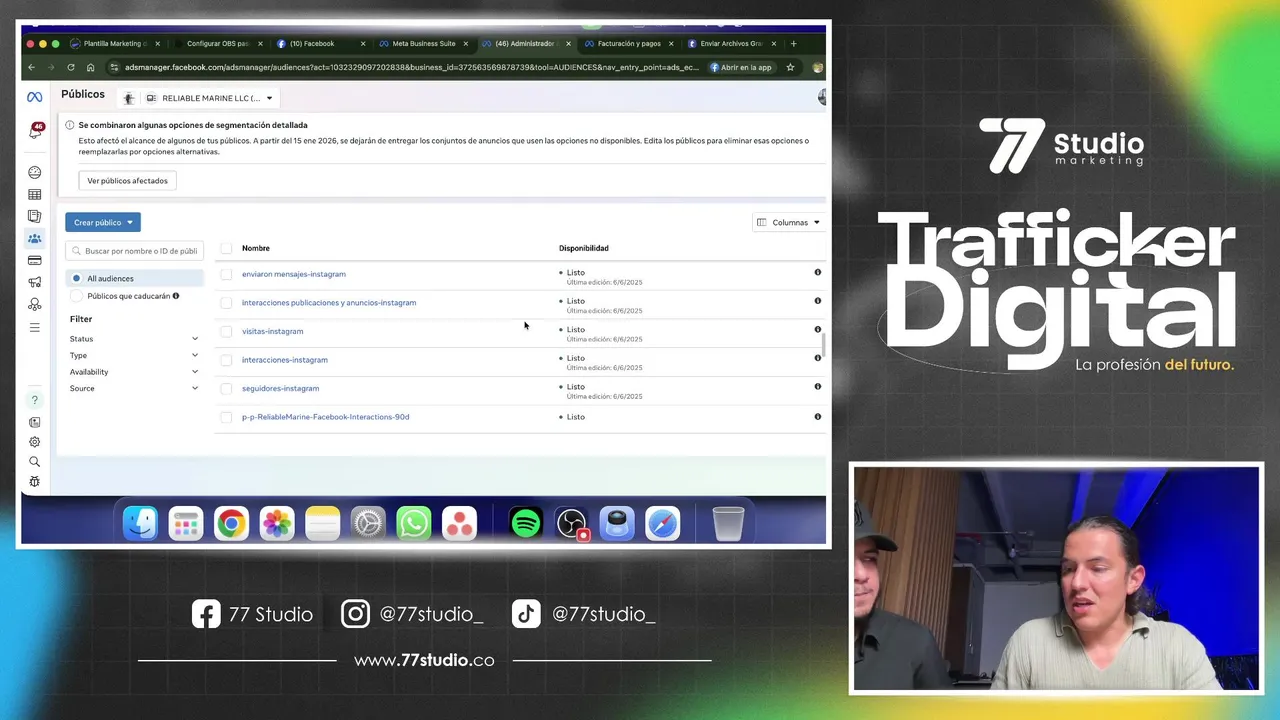
Task: Open the settings gear icon in sidebar
Action: (x=34, y=442)
